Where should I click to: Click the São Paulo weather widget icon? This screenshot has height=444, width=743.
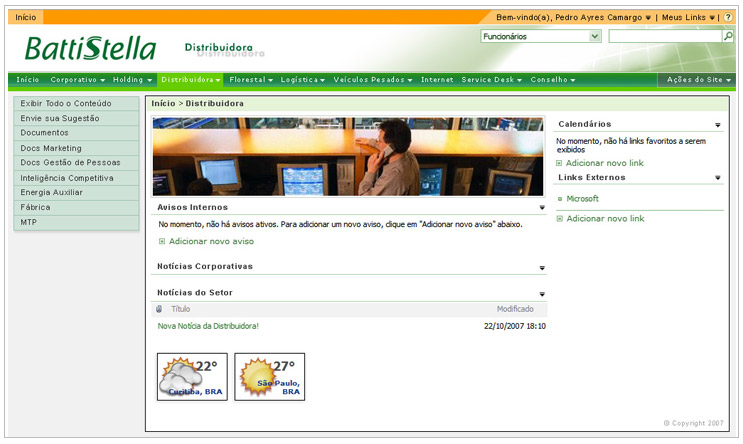coord(270,377)
